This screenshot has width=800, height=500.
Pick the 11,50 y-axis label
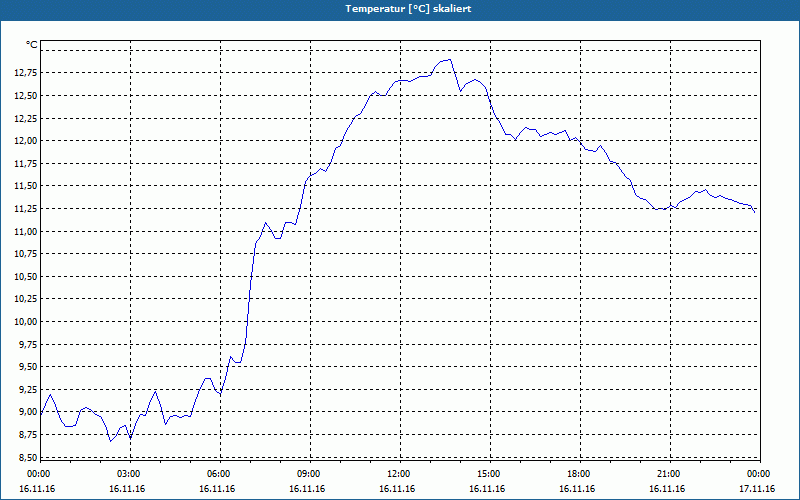26,186
